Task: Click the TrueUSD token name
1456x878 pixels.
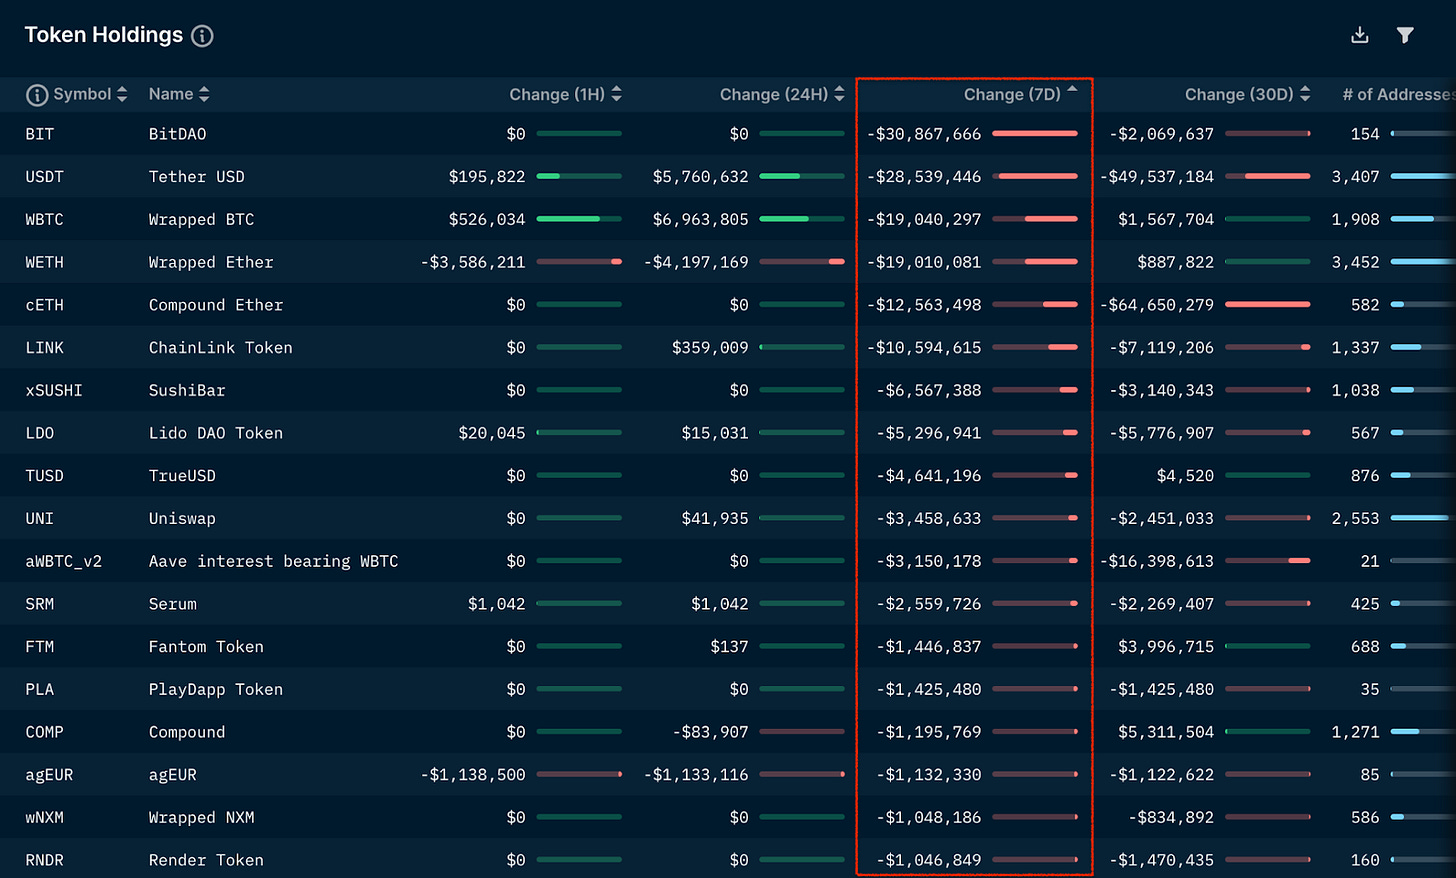Action: point(182,476)
